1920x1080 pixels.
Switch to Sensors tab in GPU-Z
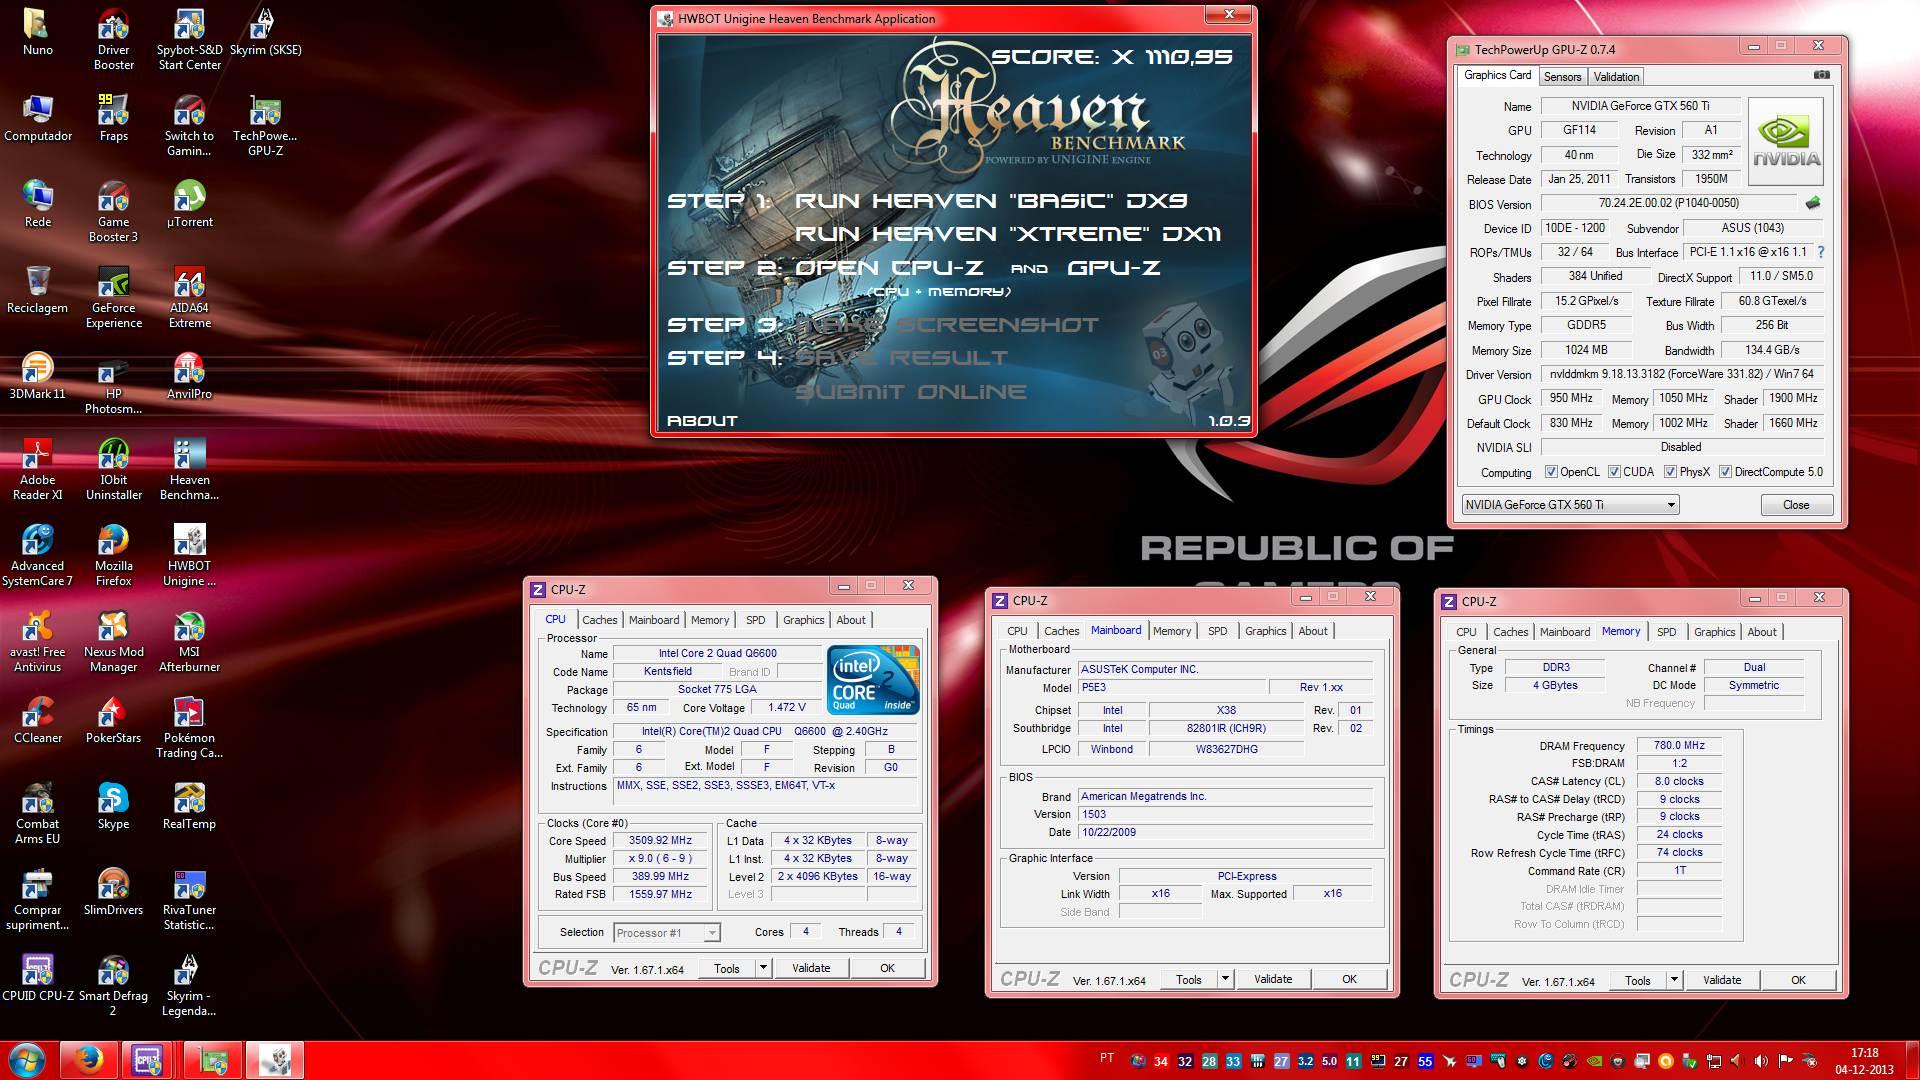(x=1562, y=77)
